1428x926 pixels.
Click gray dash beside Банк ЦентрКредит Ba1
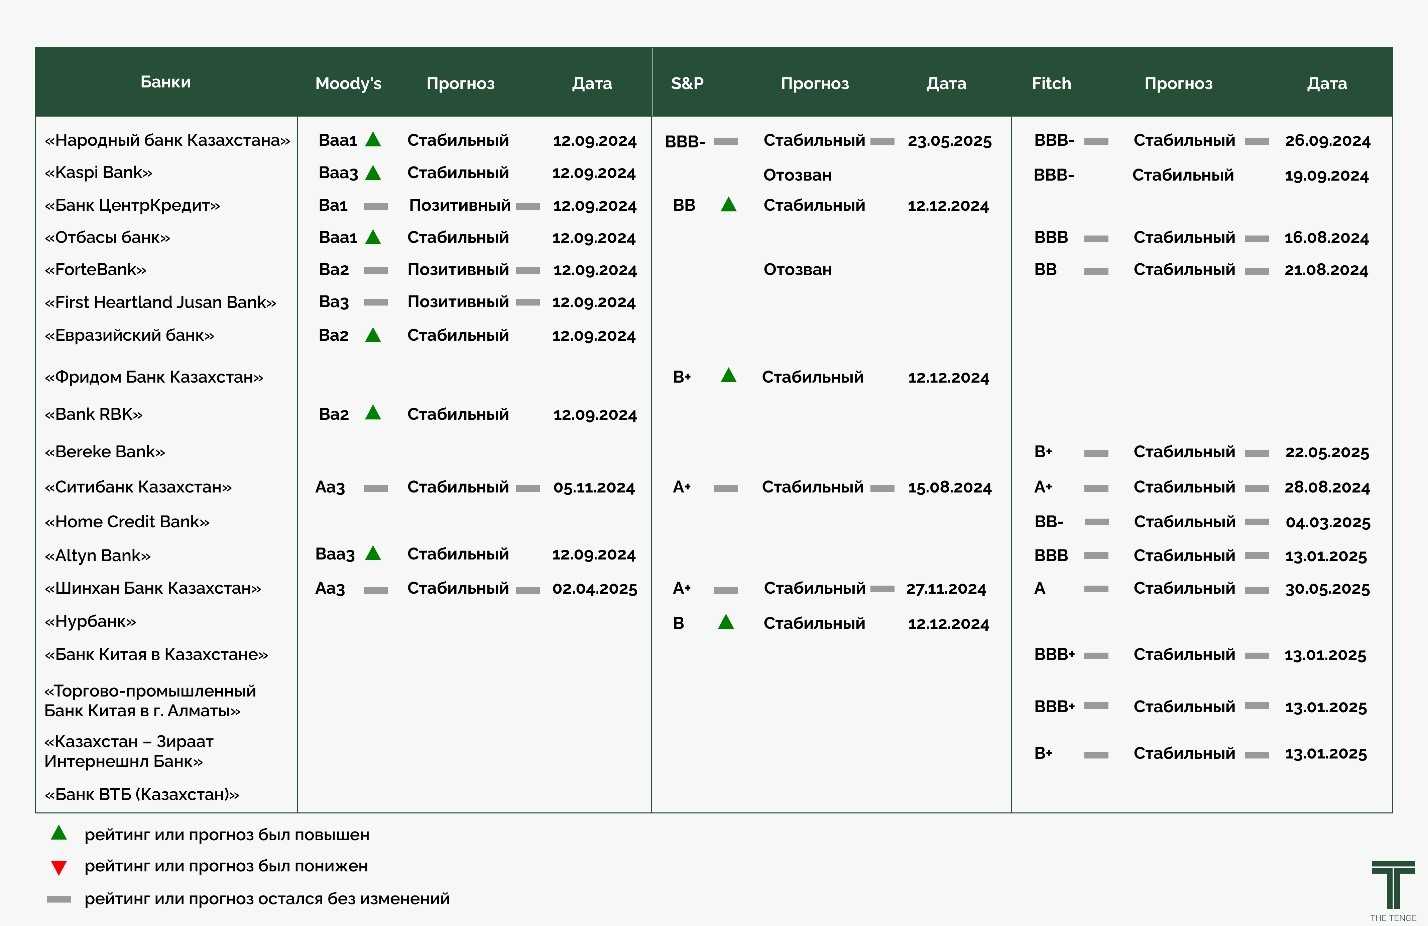pos(376,206)
